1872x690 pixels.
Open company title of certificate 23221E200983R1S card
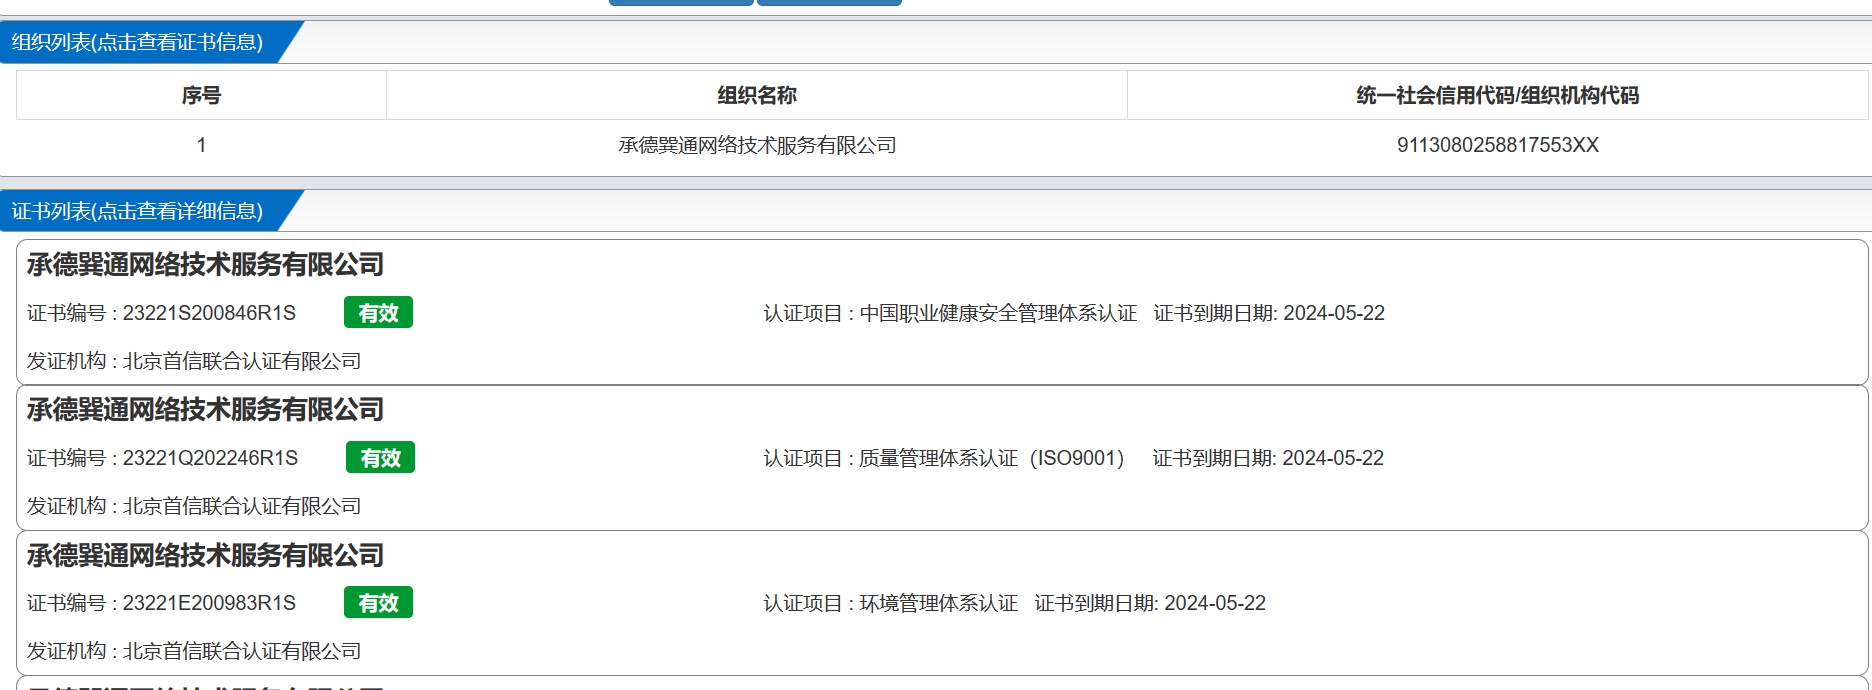pos(205,555)
